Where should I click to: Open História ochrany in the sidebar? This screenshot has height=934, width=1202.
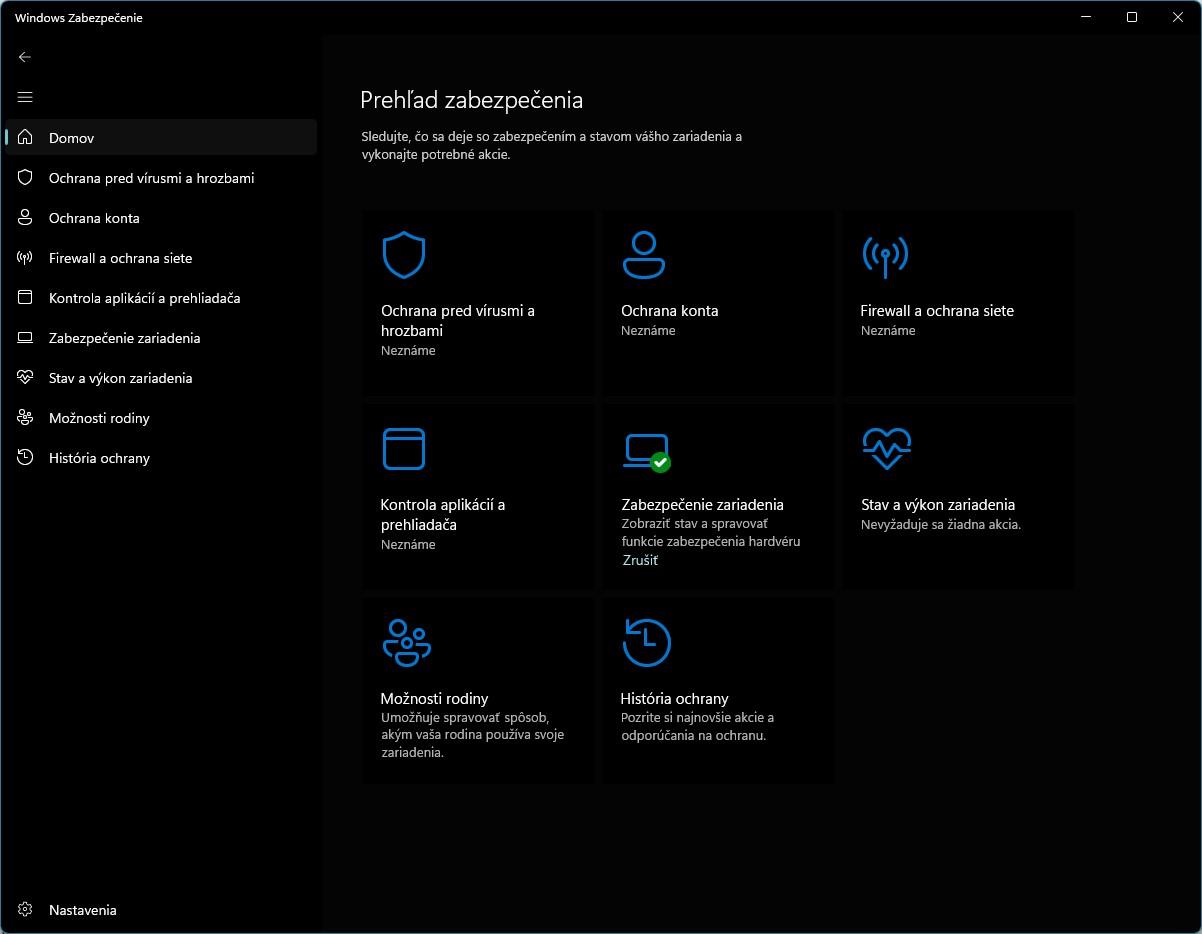(161, 458)
